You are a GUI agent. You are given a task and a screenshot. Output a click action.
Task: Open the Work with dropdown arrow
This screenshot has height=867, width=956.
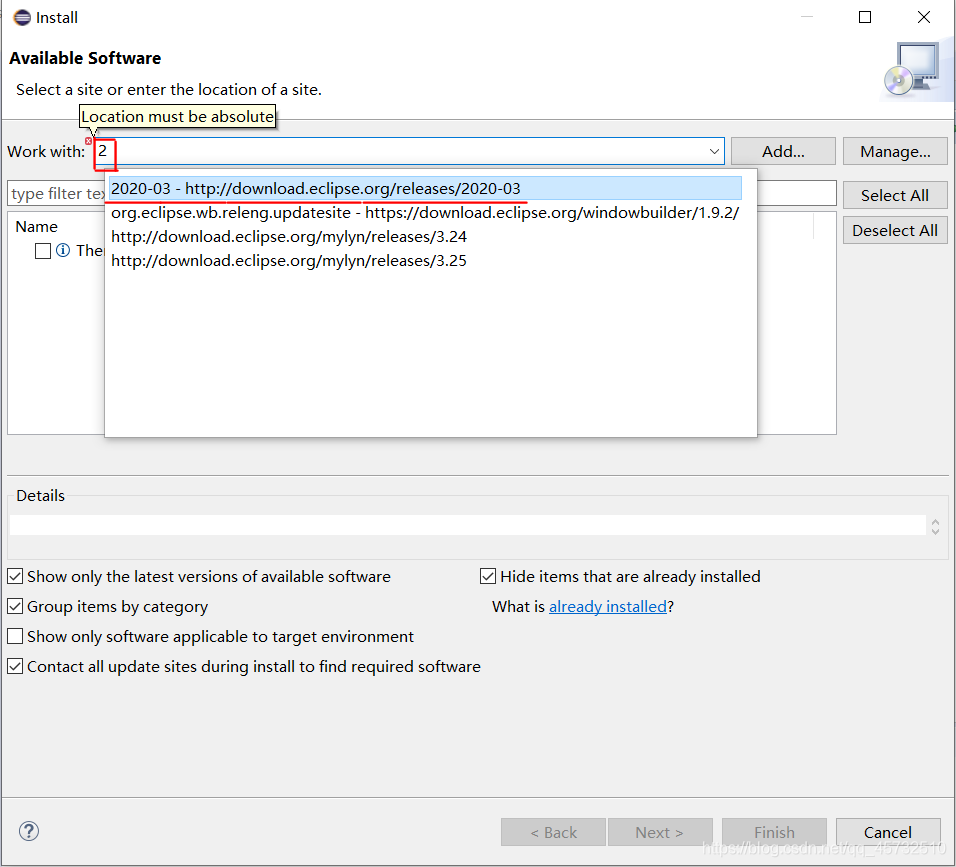[x=715, y=151]
